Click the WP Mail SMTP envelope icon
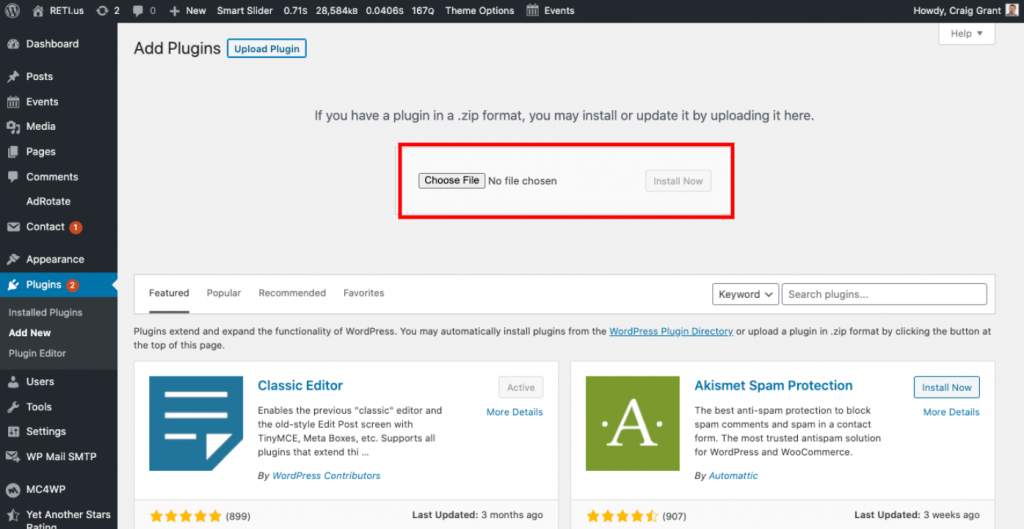Image resolution: width=1024 pixels, height=529 pixels. click(x=13, y=457)
